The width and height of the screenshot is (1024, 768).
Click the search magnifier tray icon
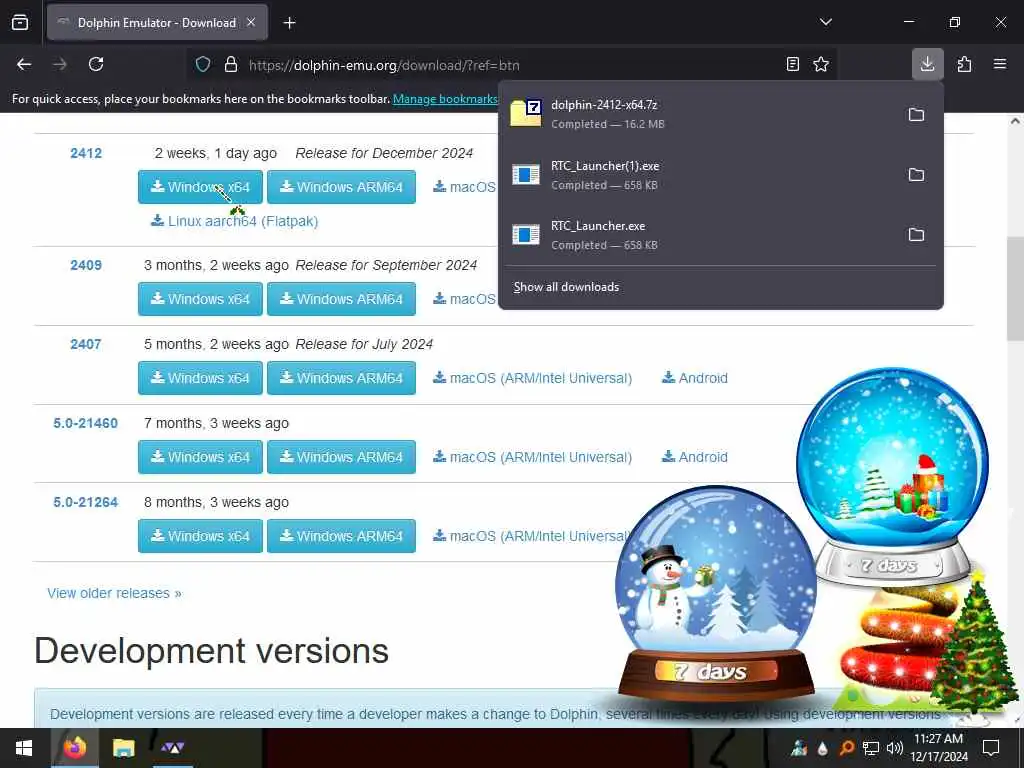(x=846, y=748)
